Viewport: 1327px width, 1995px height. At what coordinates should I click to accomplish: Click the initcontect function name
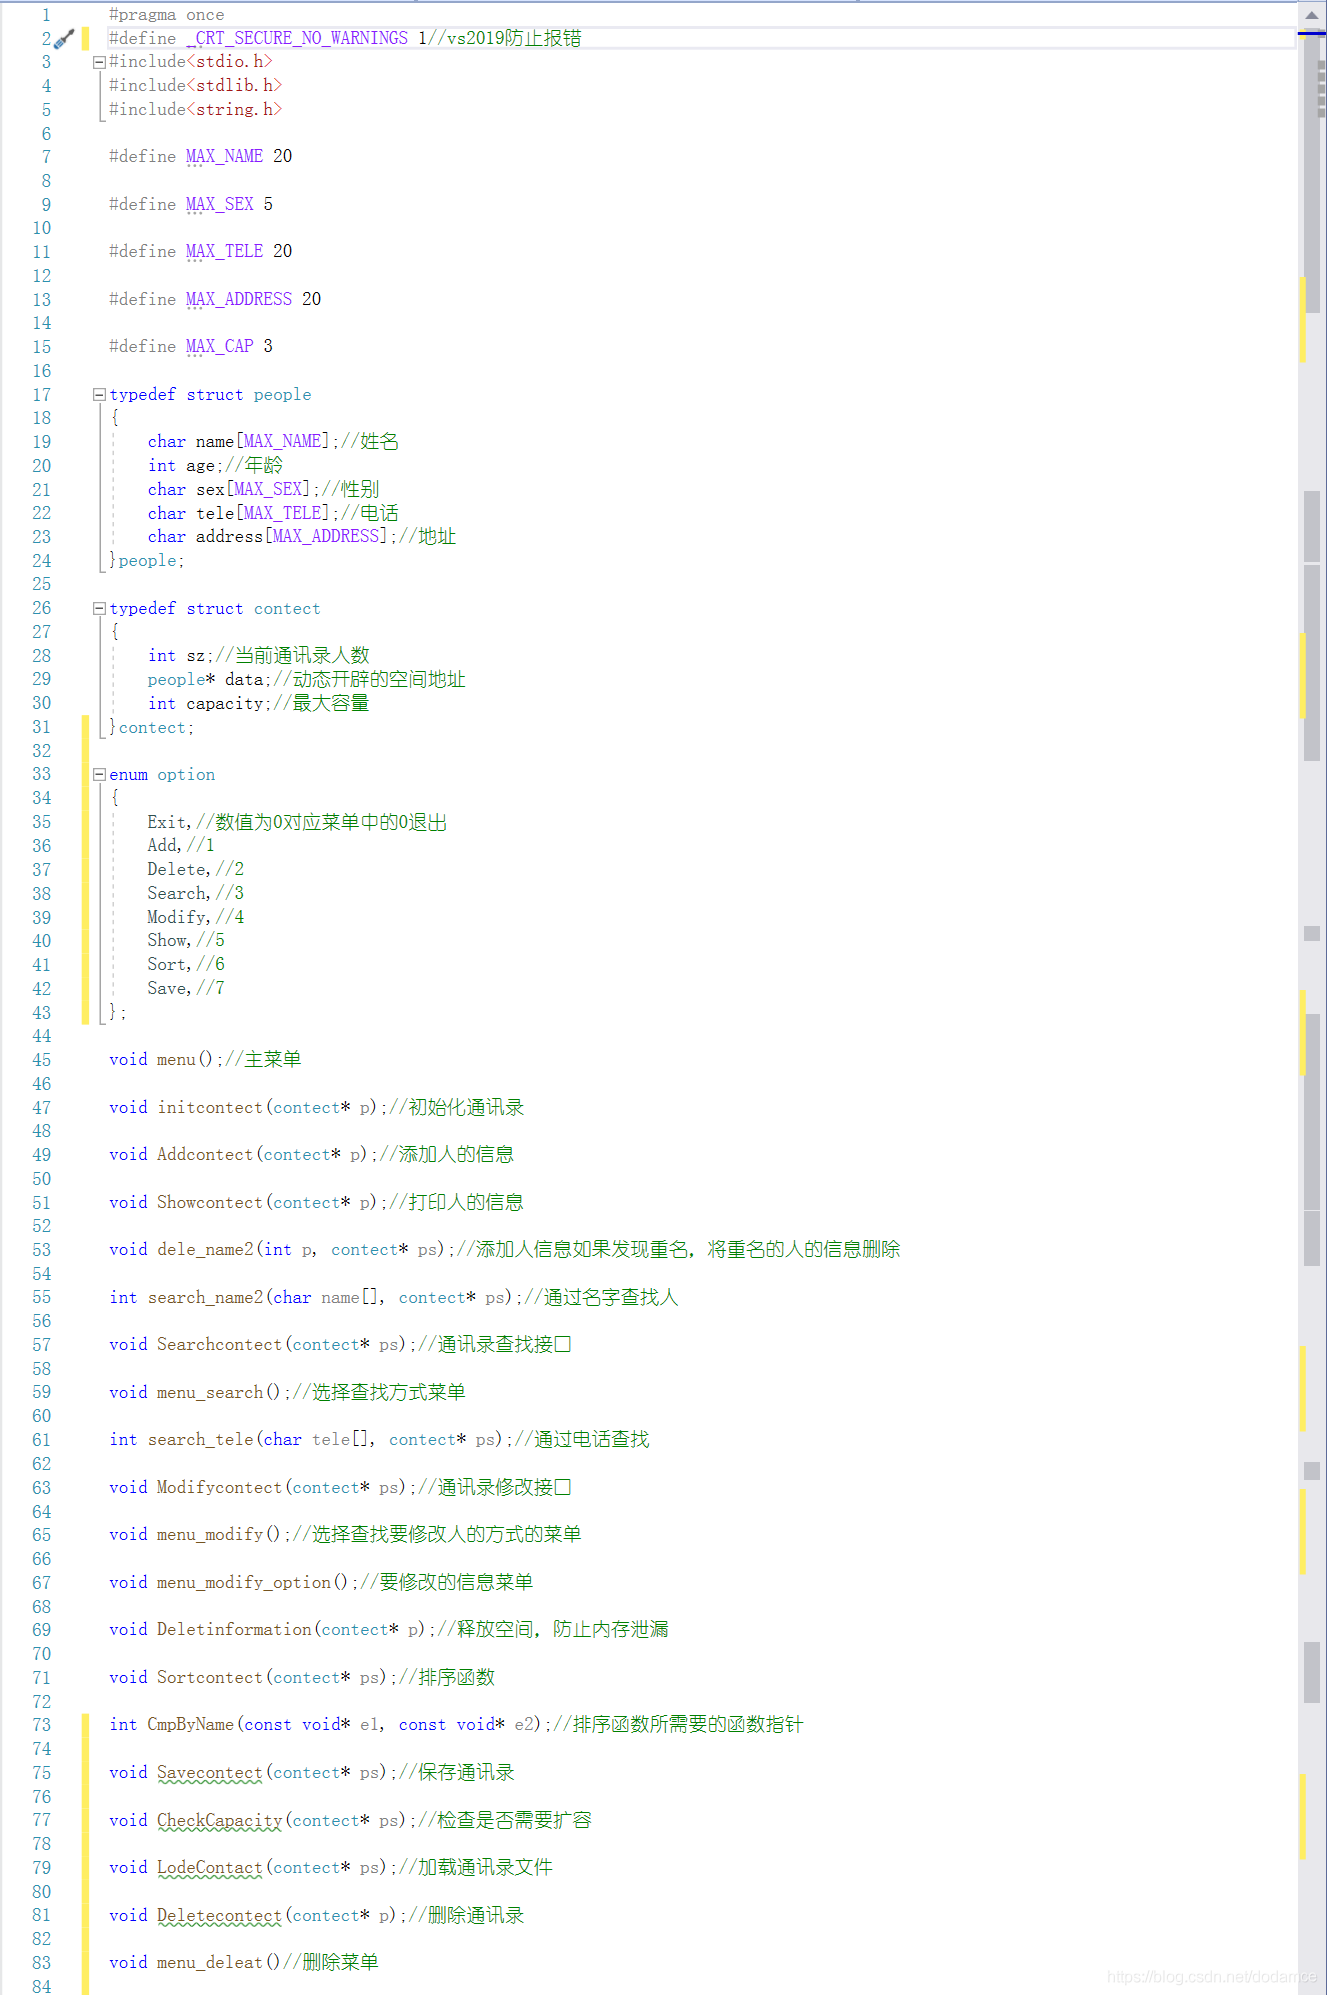coord(210,1108)
